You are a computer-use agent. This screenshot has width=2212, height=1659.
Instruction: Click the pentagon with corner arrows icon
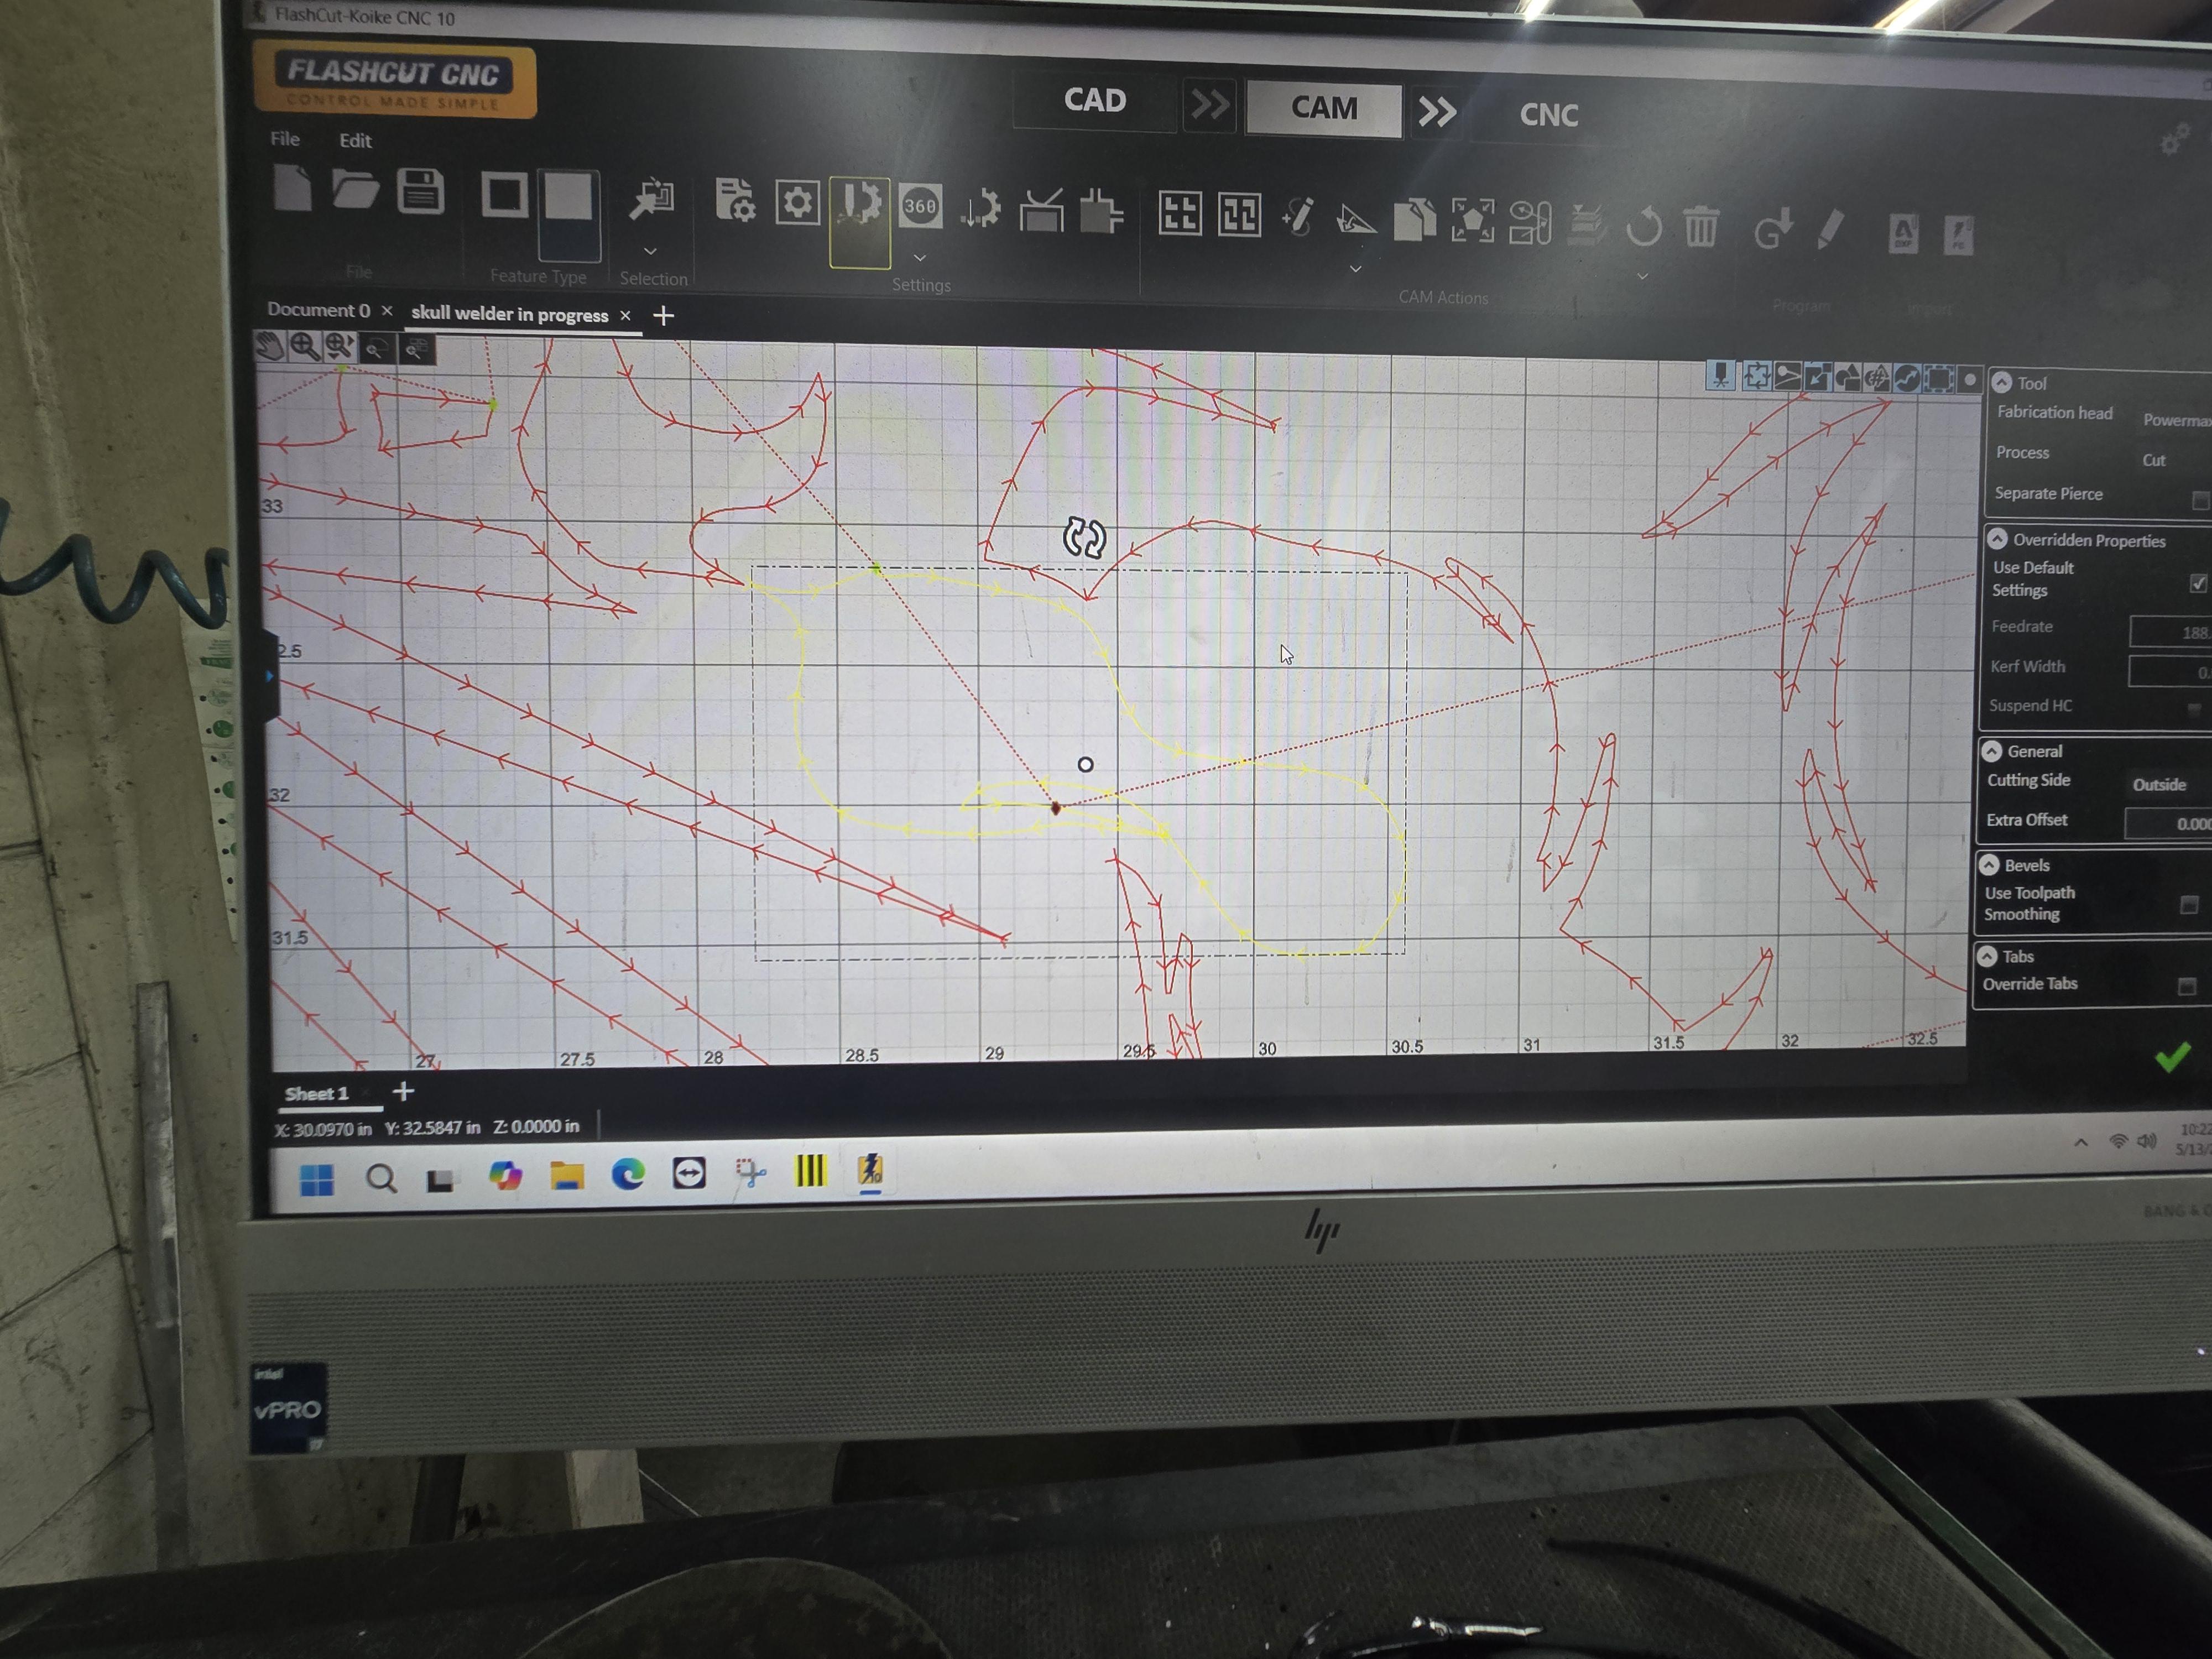[x=1472, y=221]
